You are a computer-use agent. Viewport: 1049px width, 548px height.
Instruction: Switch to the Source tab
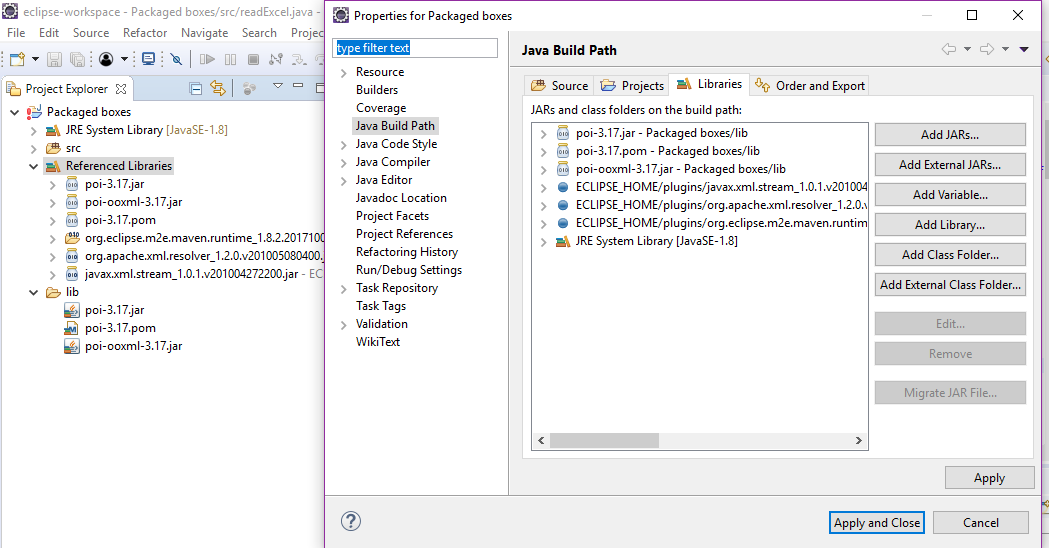559,86
